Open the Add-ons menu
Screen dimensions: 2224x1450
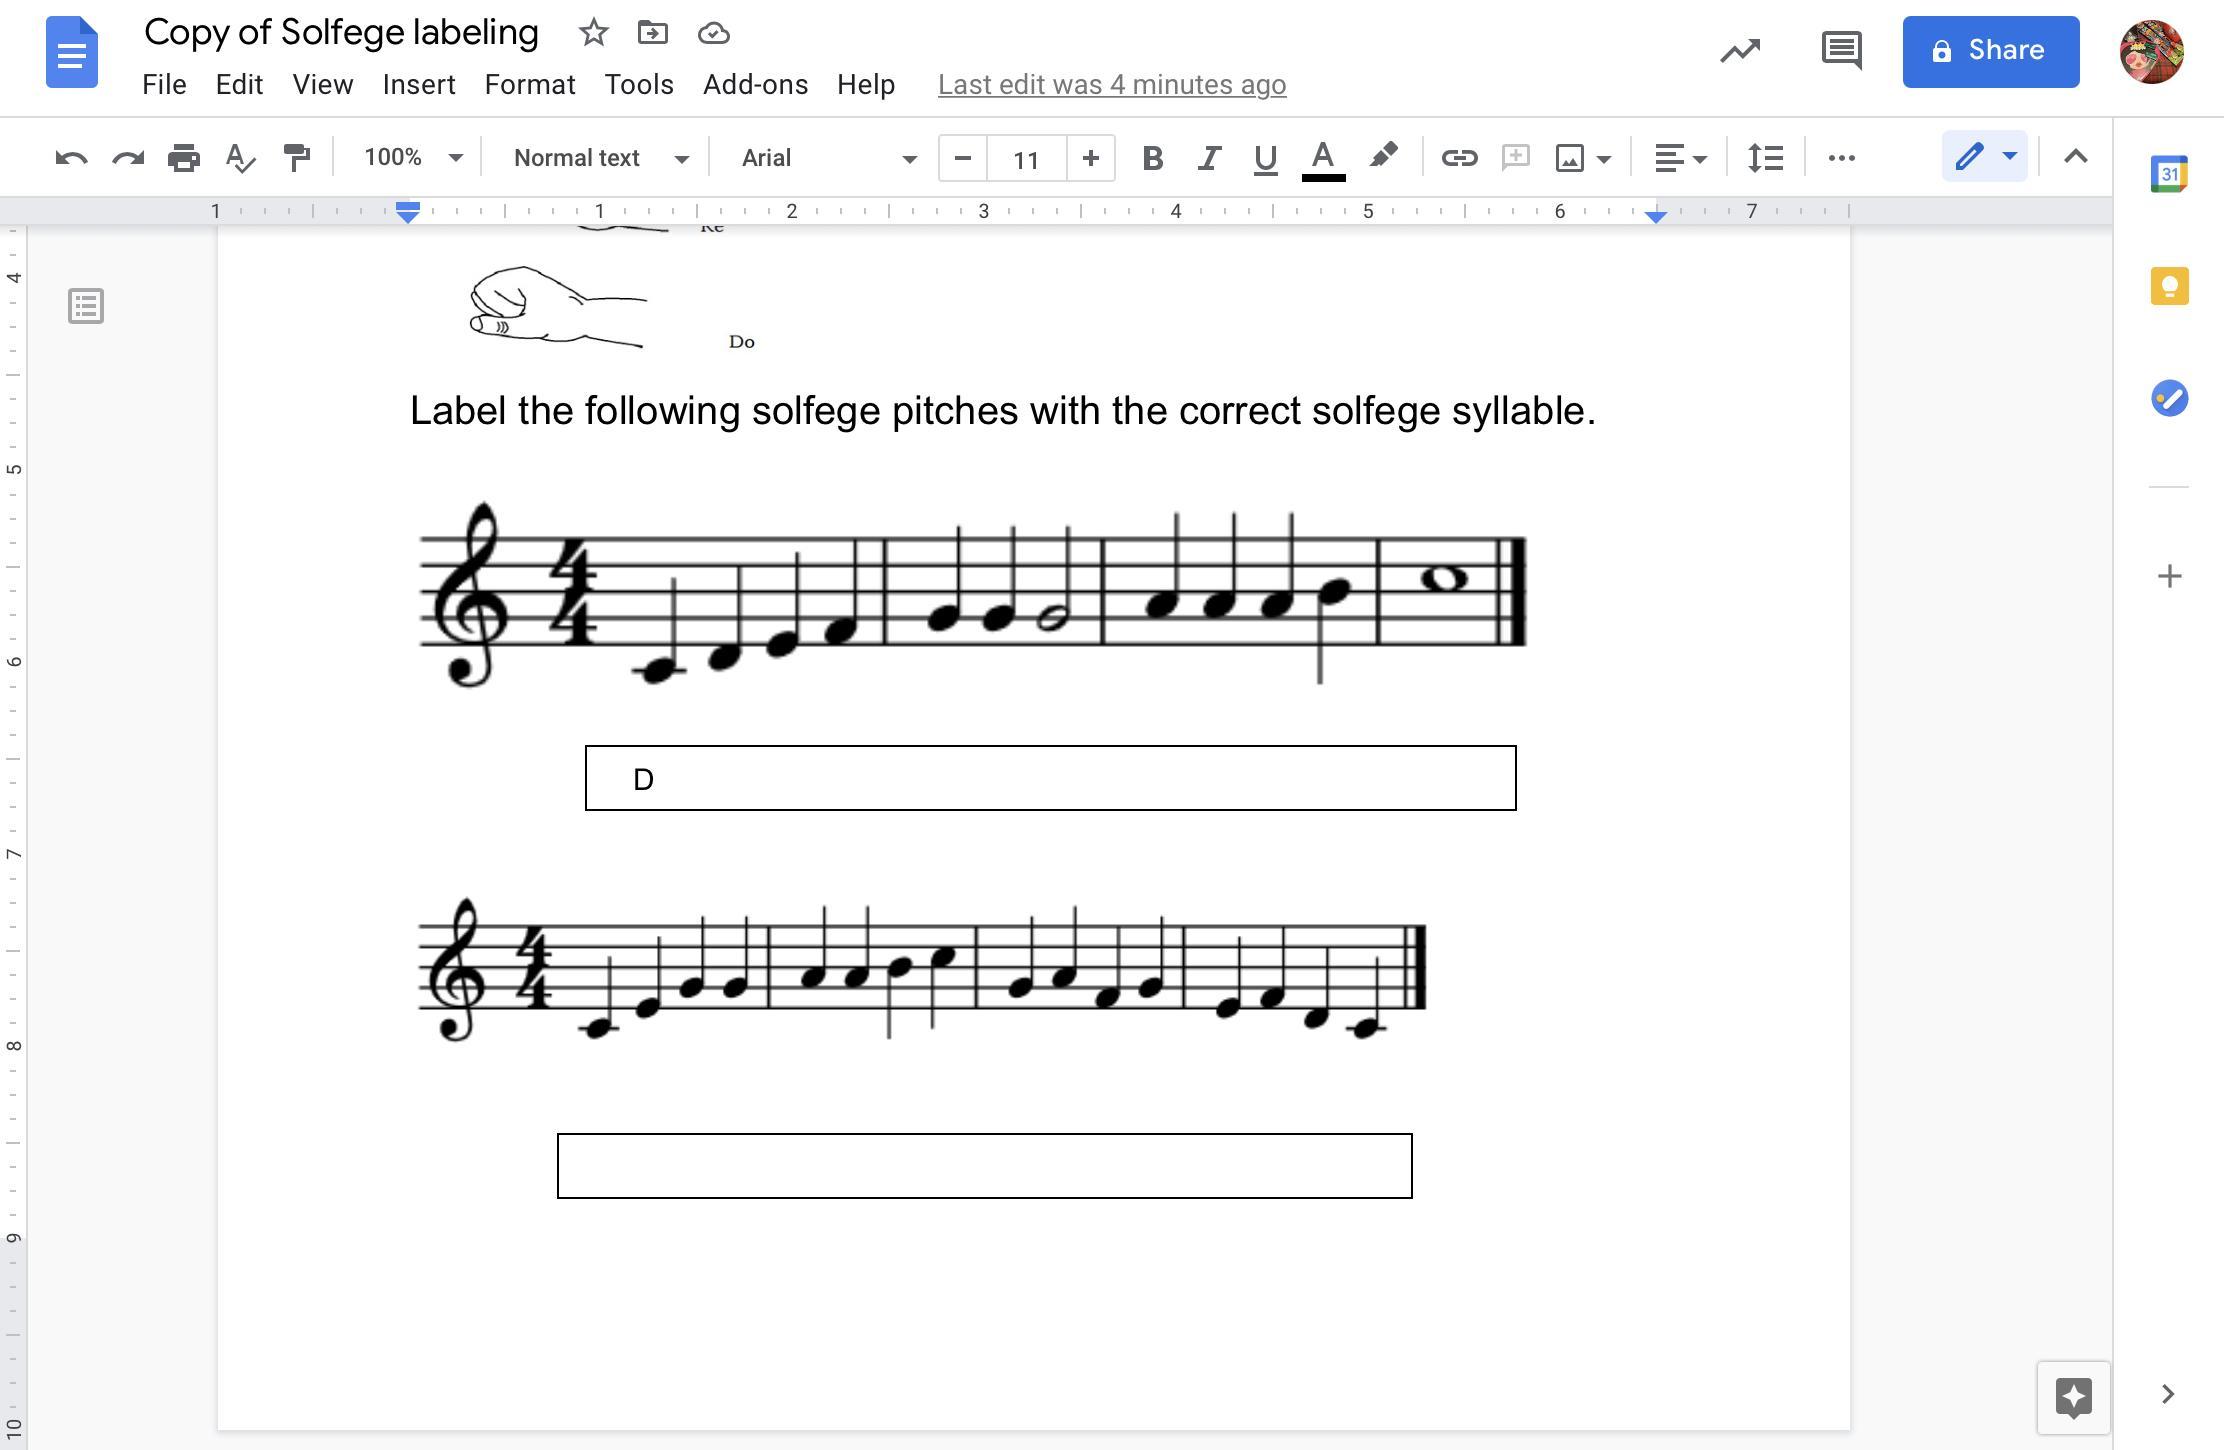(755, 85)
